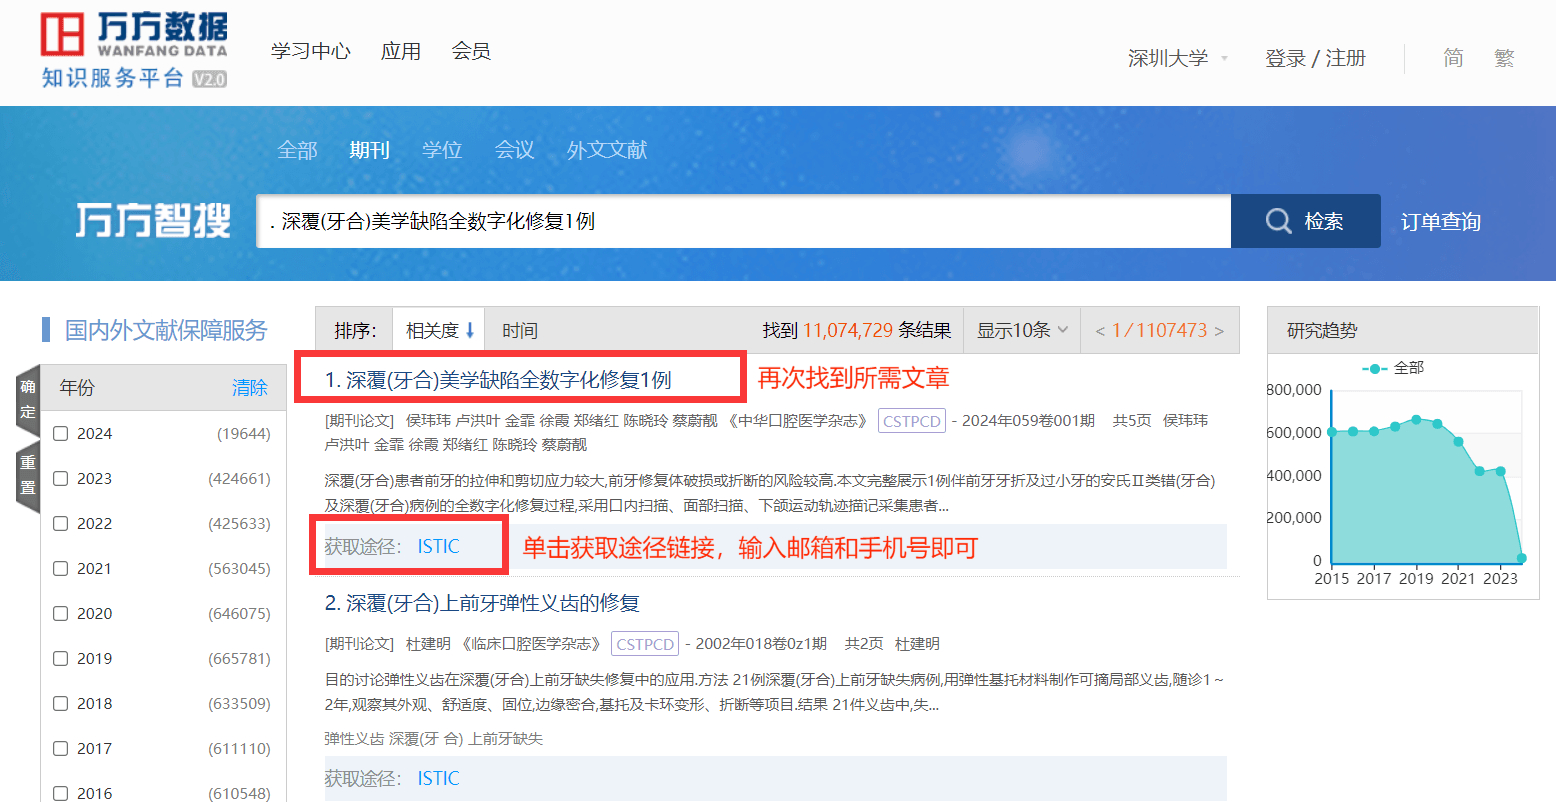
Task: Click ISTIC link of second result
Action: [438, 778]
